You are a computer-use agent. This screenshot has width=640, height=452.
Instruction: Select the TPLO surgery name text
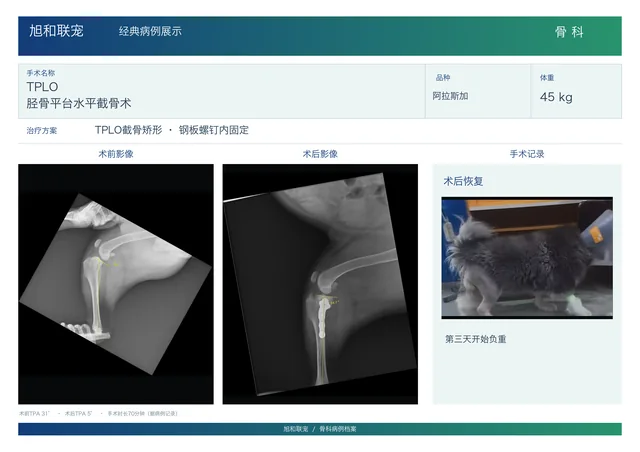pos(42,87)
